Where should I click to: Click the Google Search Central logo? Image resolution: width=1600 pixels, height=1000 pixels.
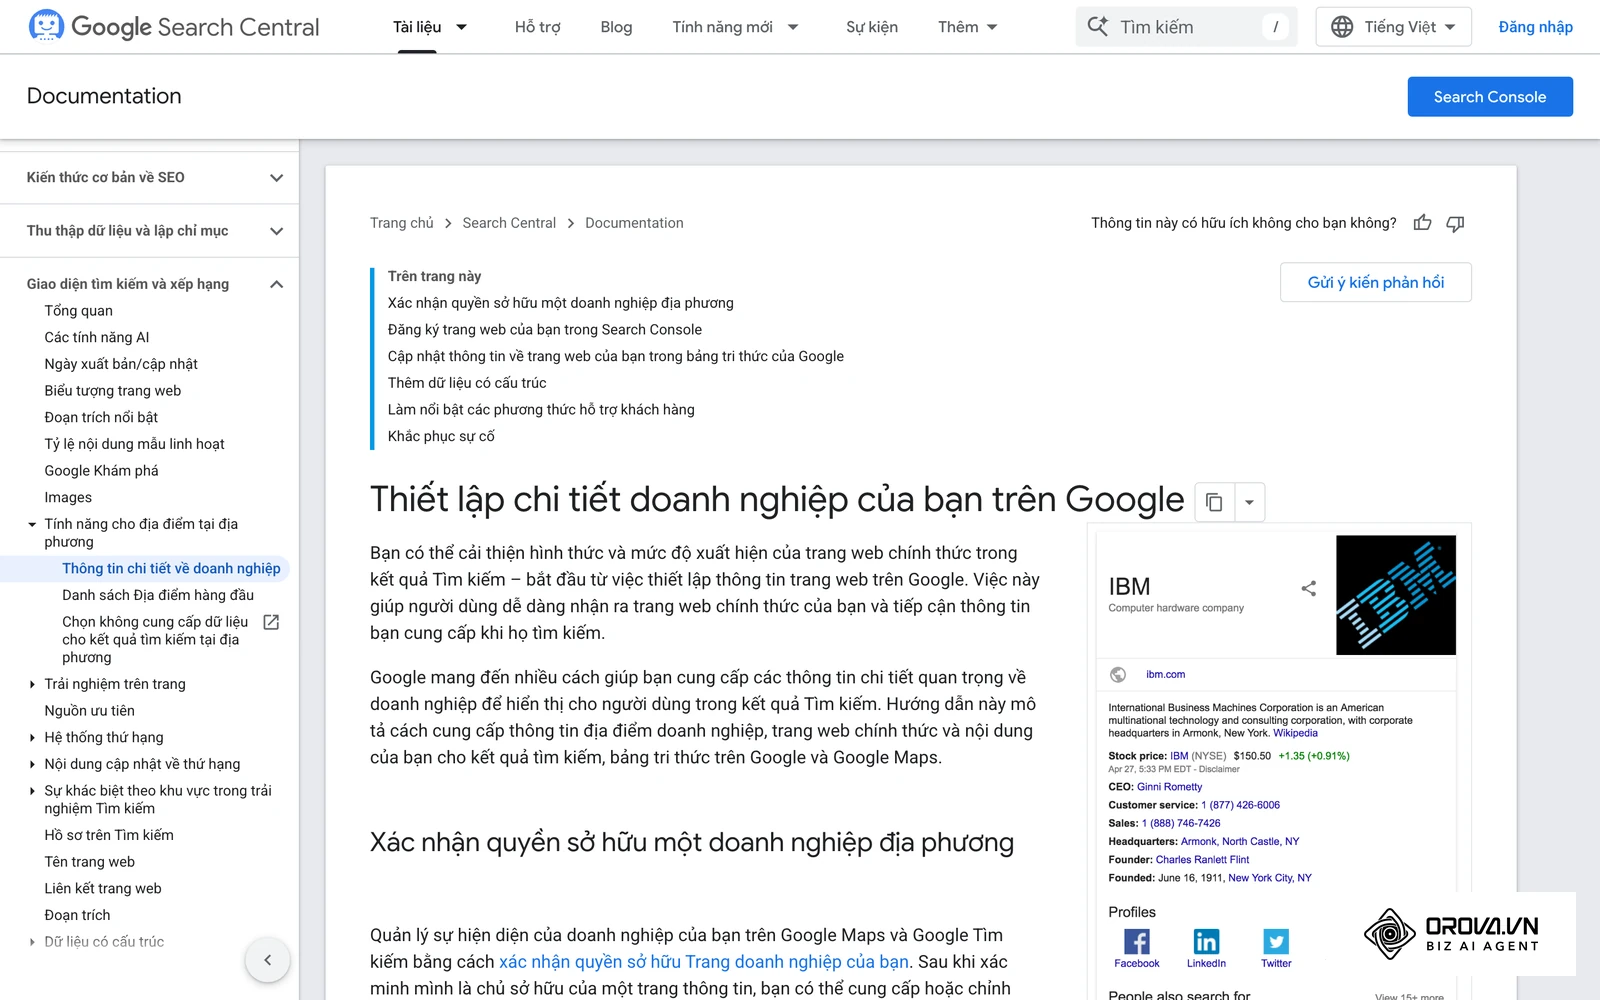(174, 27)
